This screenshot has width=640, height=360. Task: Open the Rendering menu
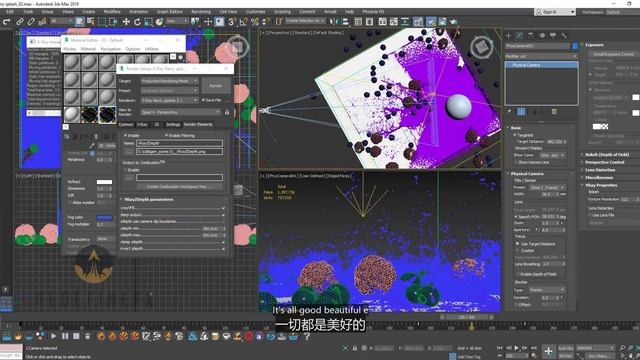(x=201, y=12)
